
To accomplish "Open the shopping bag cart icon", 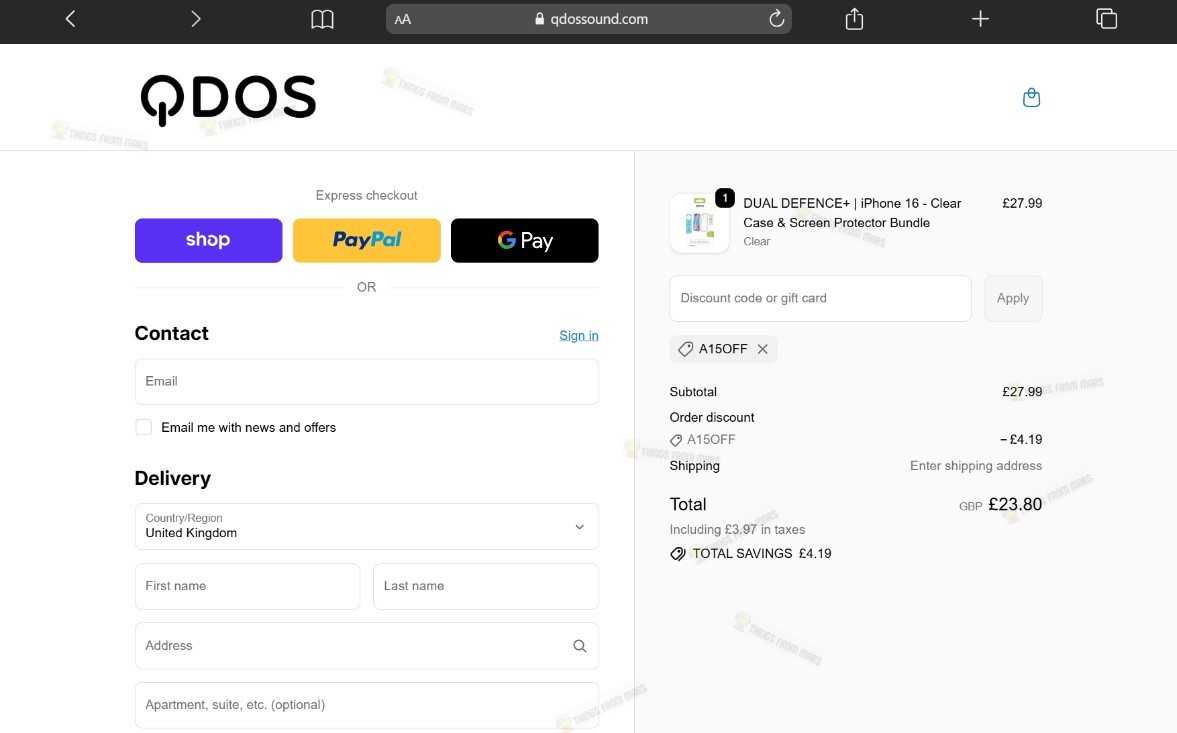I will (1031, 98).
